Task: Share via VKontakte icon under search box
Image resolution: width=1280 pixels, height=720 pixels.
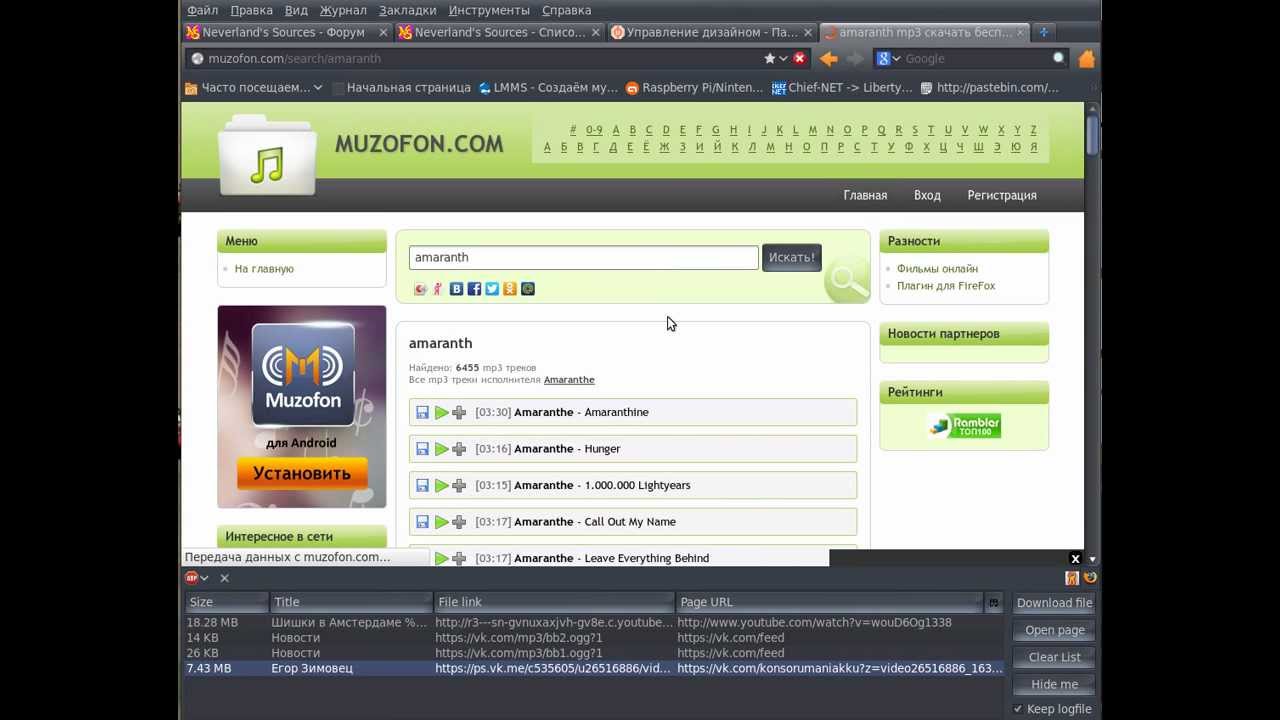Action: (x=456, y=289)
